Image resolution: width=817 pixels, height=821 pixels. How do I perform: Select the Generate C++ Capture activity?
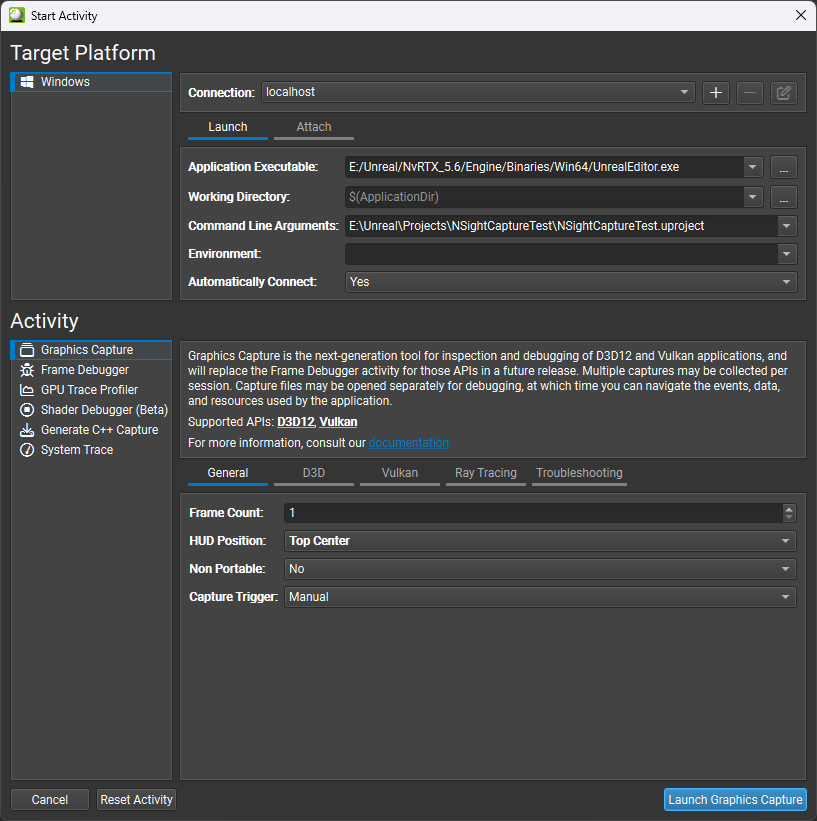point(91,430)
